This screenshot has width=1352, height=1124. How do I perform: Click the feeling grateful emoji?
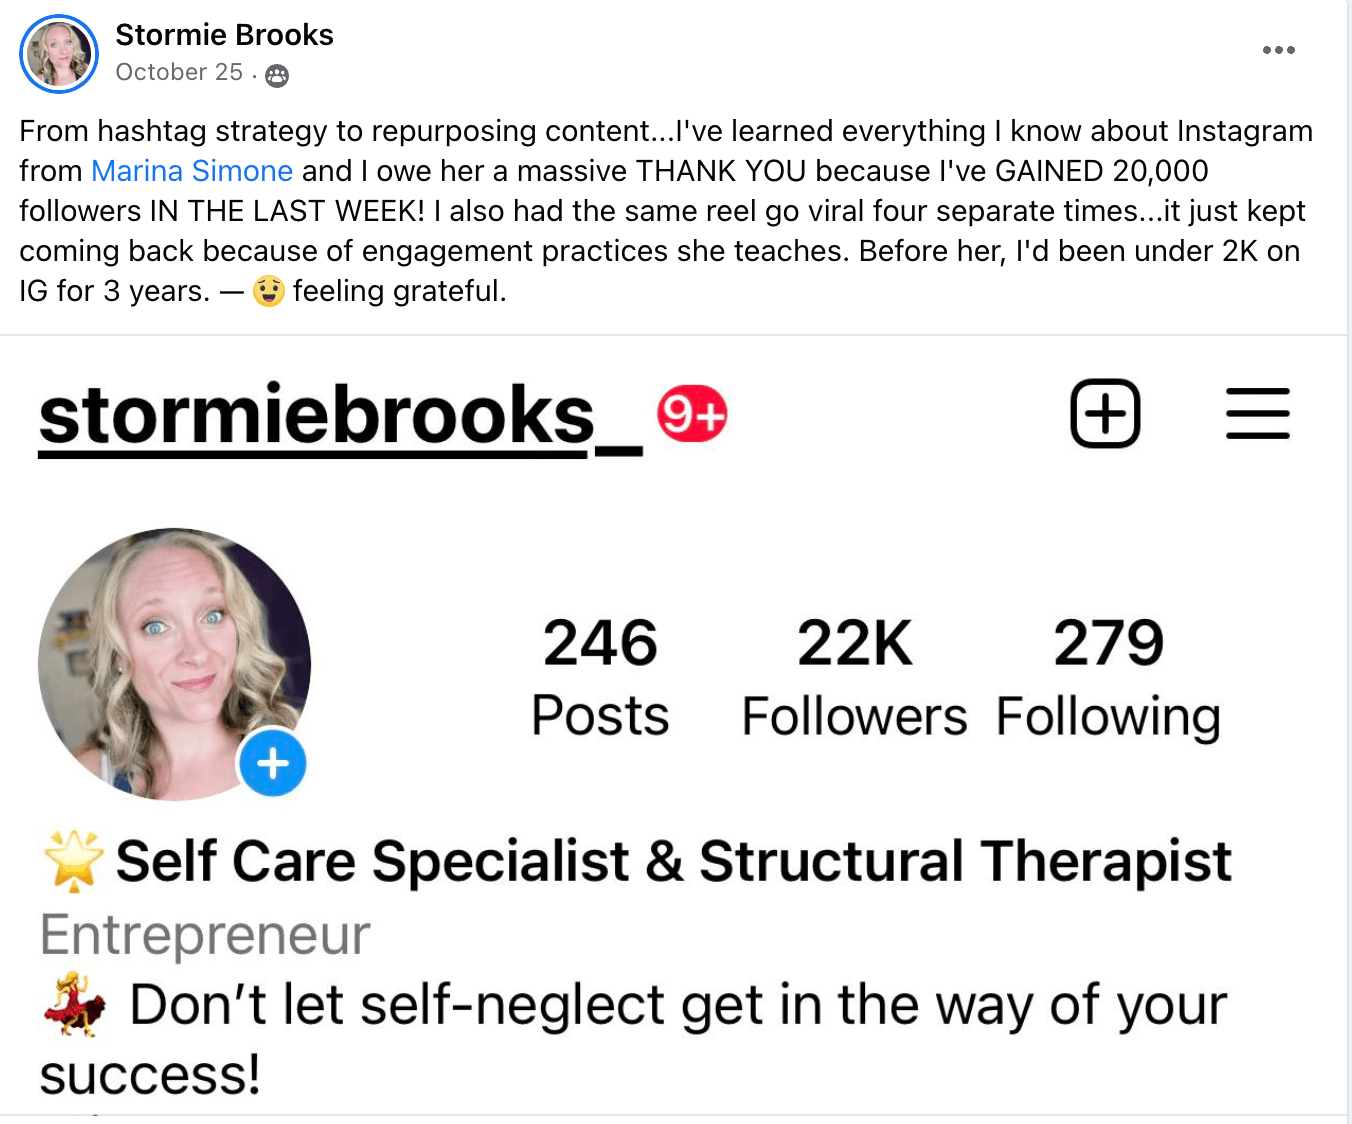268,291
